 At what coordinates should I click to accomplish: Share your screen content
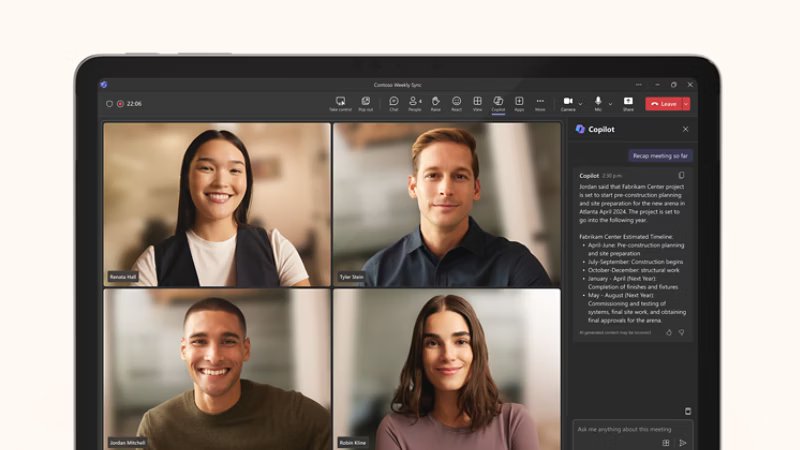(628, 104)
